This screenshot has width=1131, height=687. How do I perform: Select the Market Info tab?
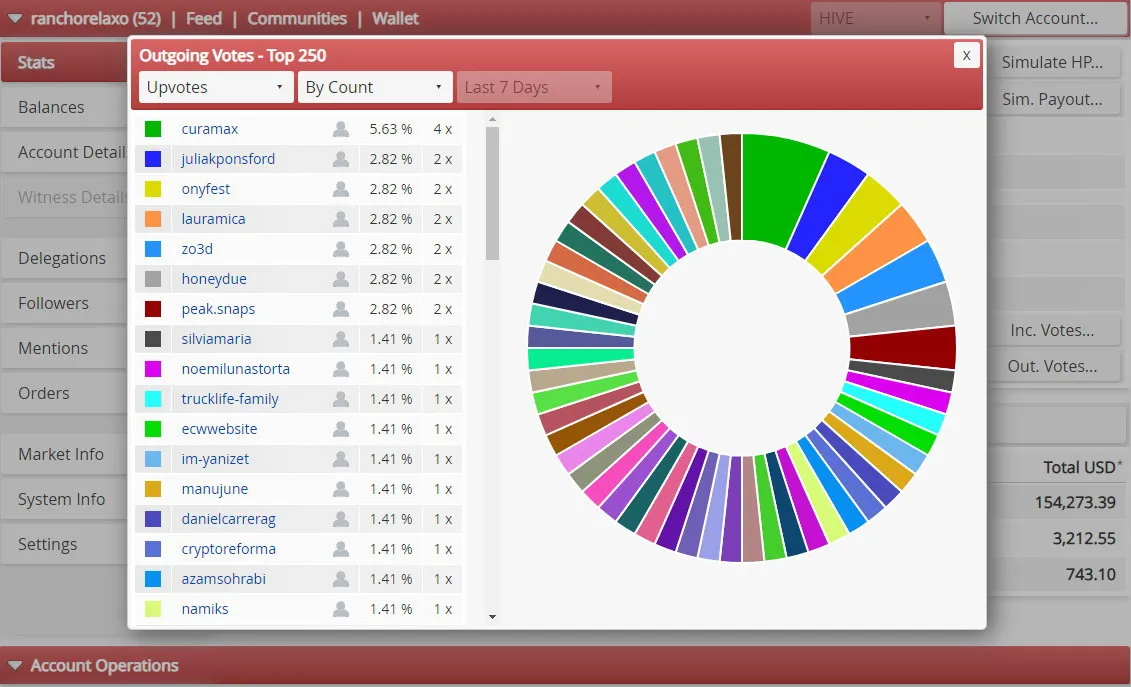[x=65, y=454]
